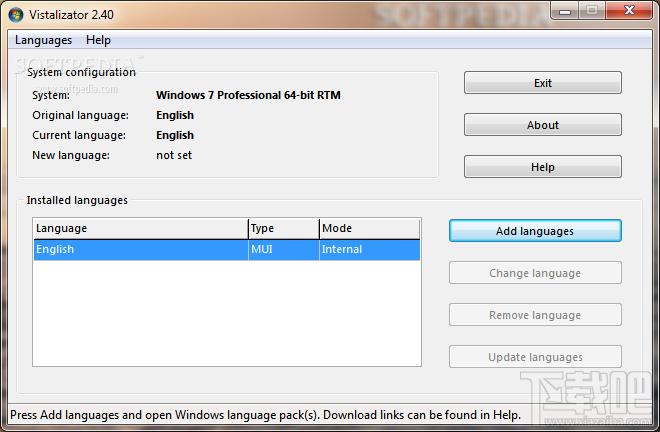This screenshot has width=660, height=432.
Task: Open the About dialog button
Action: [x=543, y=125]
